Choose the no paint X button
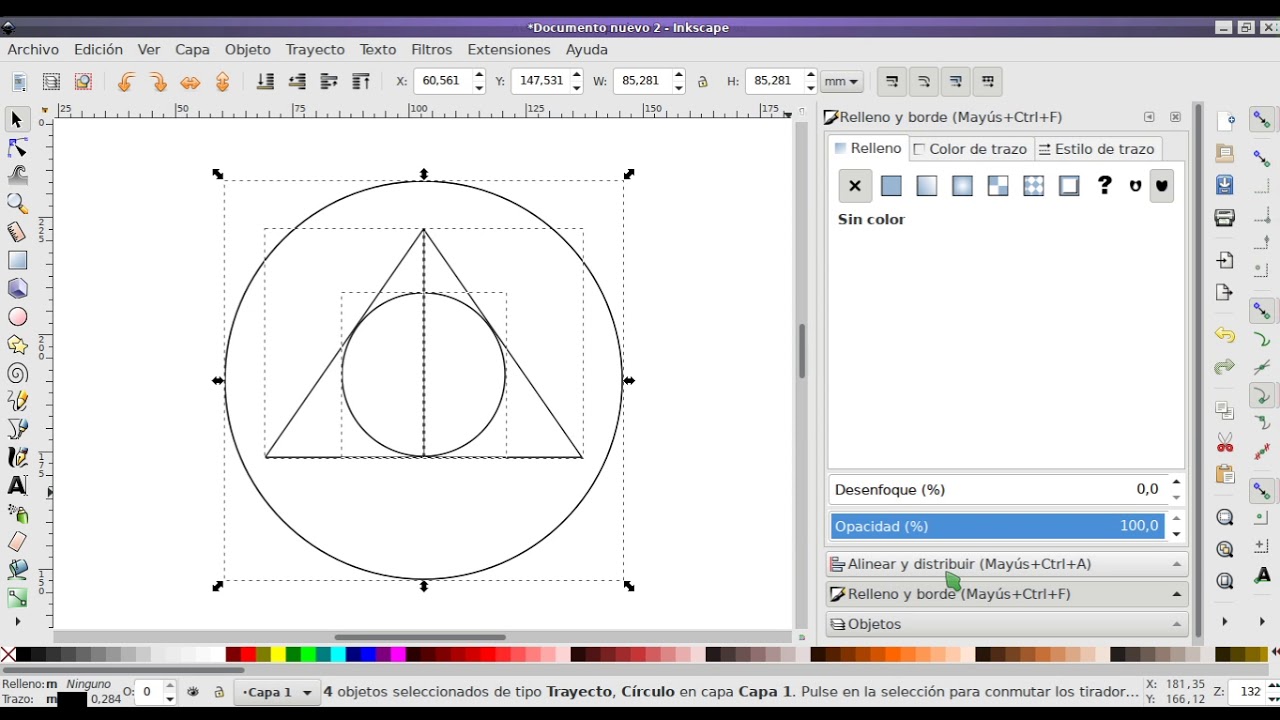Screen dimensions: 1280x720 tap(855, 185)
